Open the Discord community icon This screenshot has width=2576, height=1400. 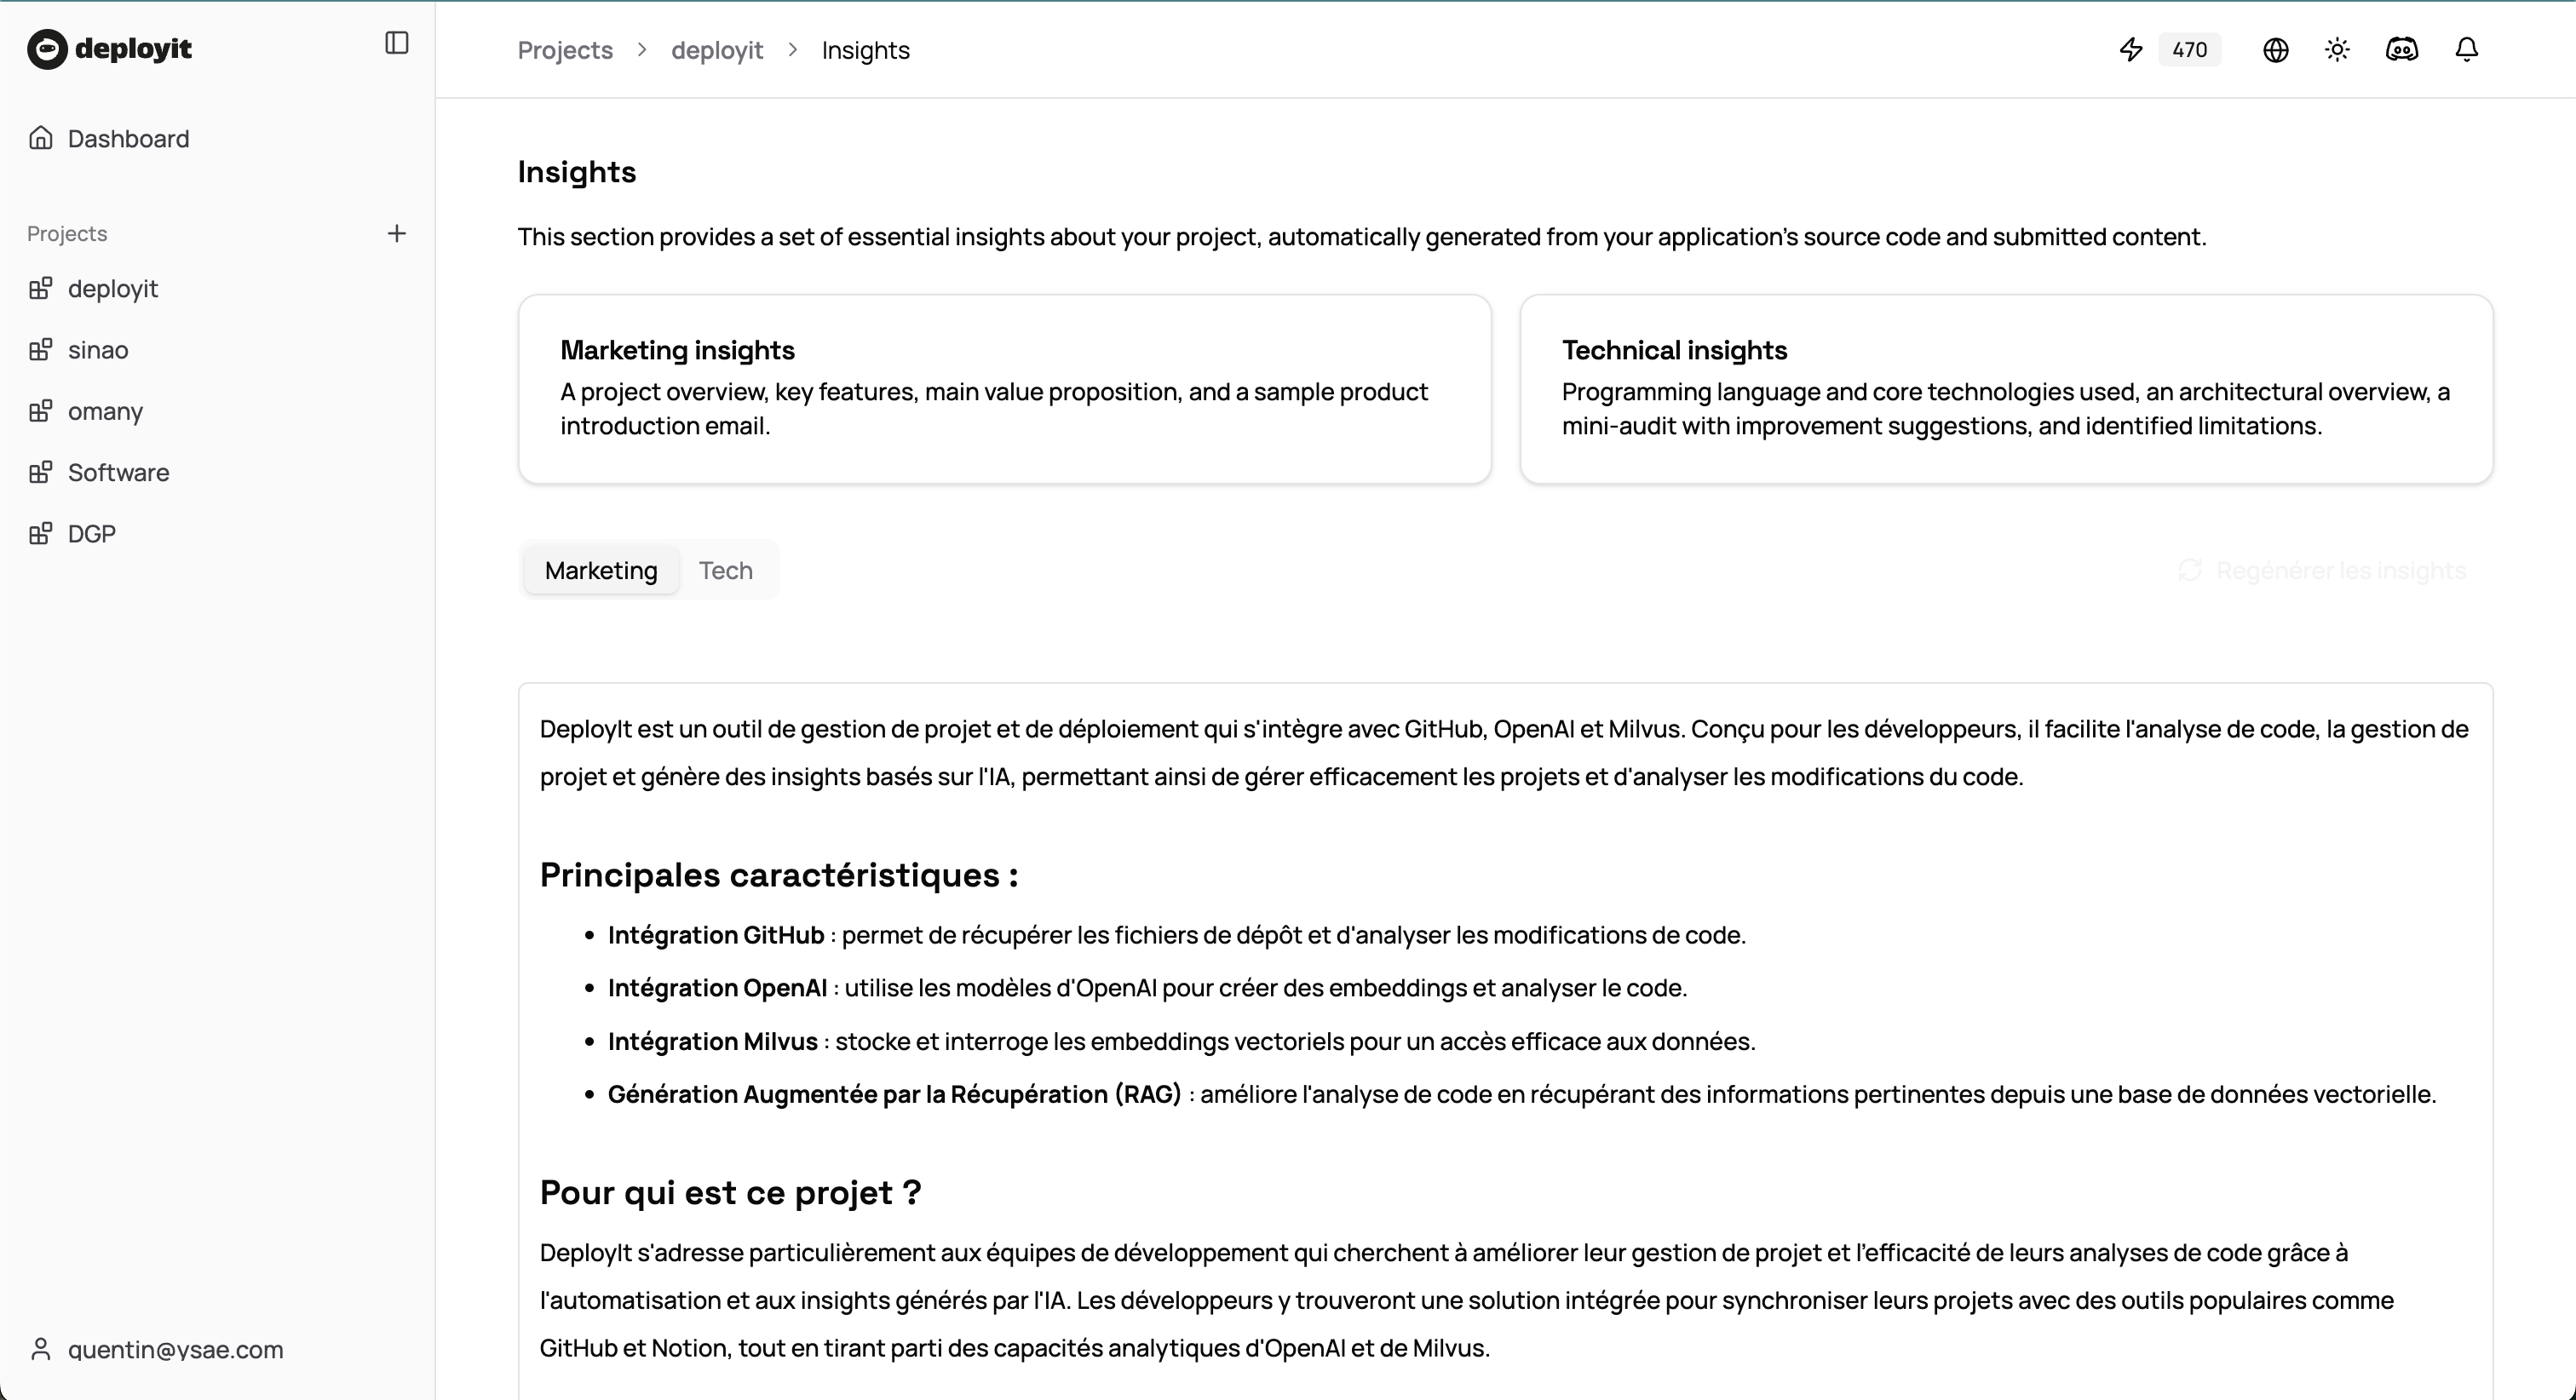tap(2402, 48)
